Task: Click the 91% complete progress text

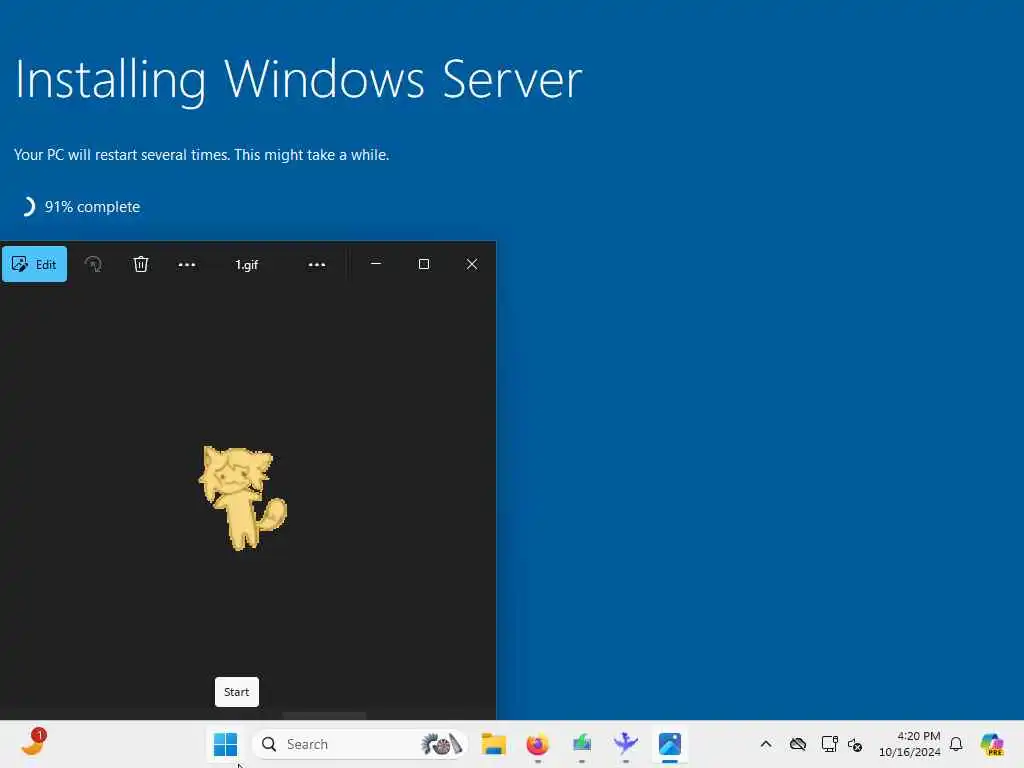Action: (92, 207)
